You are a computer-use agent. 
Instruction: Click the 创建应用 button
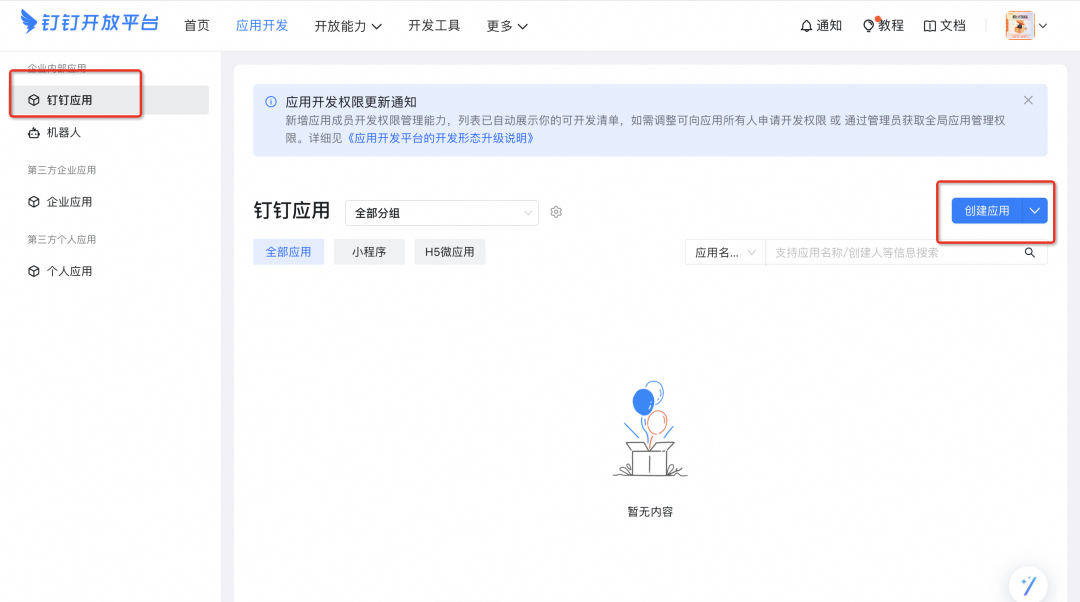pyautogui.click(x=986, y=211)
